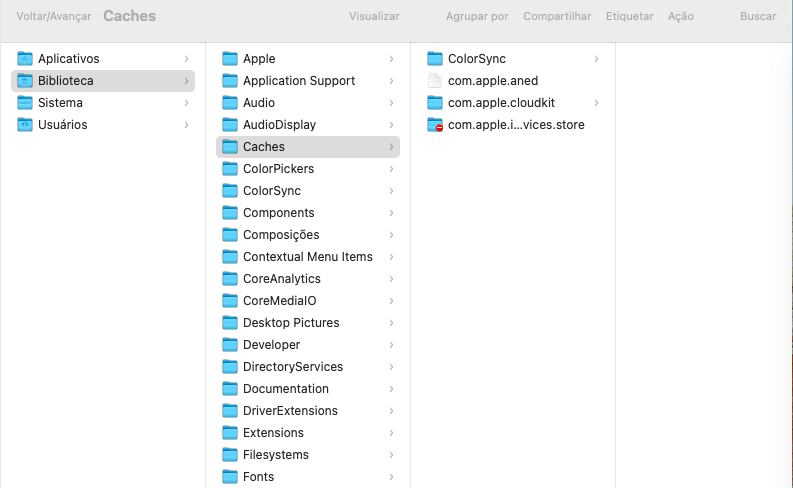Click the chevron beside ColorSync in third column
The width and height of the screenshot is (793, 488).
pos(596,59)
